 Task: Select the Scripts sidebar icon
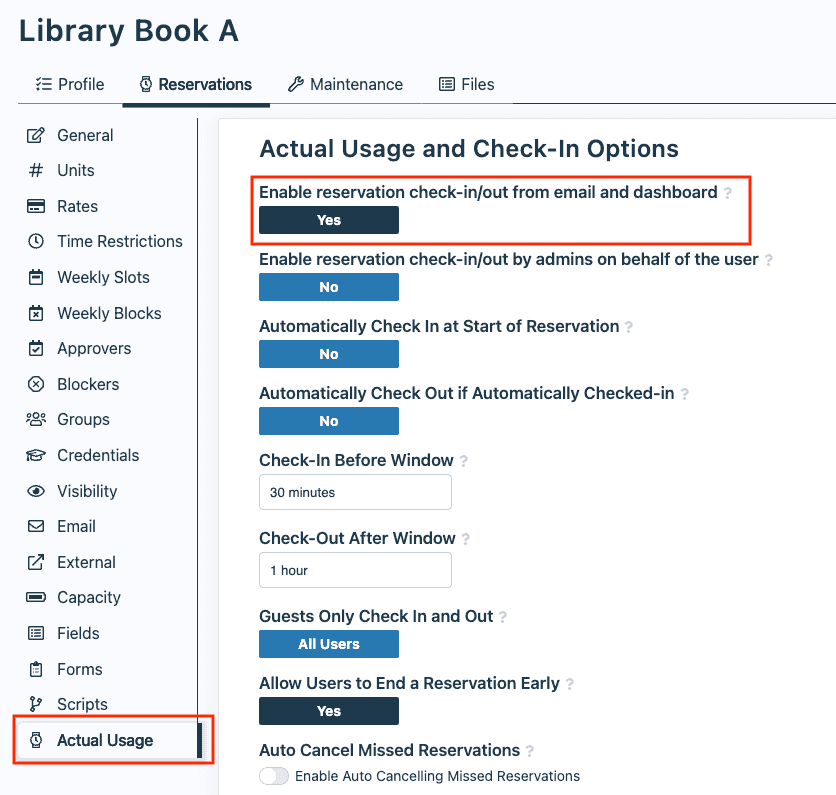tap(36, 704)
